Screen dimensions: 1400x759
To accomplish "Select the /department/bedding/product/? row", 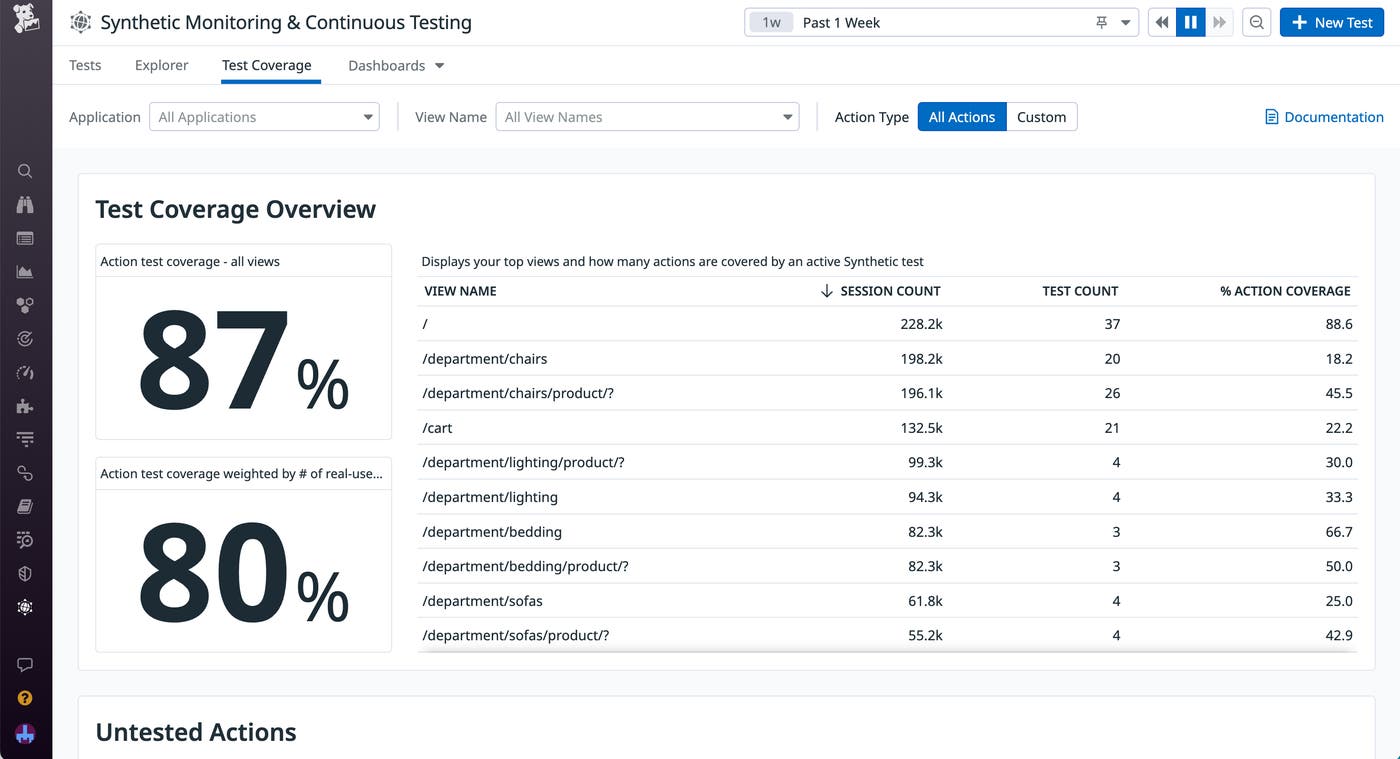I will pyautogui.click(x=887, y=566).
